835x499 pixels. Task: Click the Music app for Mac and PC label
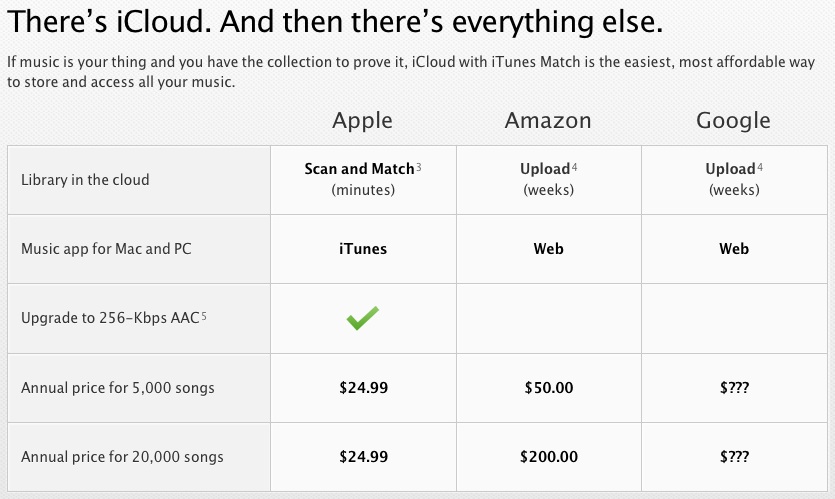tap(107, 249)
